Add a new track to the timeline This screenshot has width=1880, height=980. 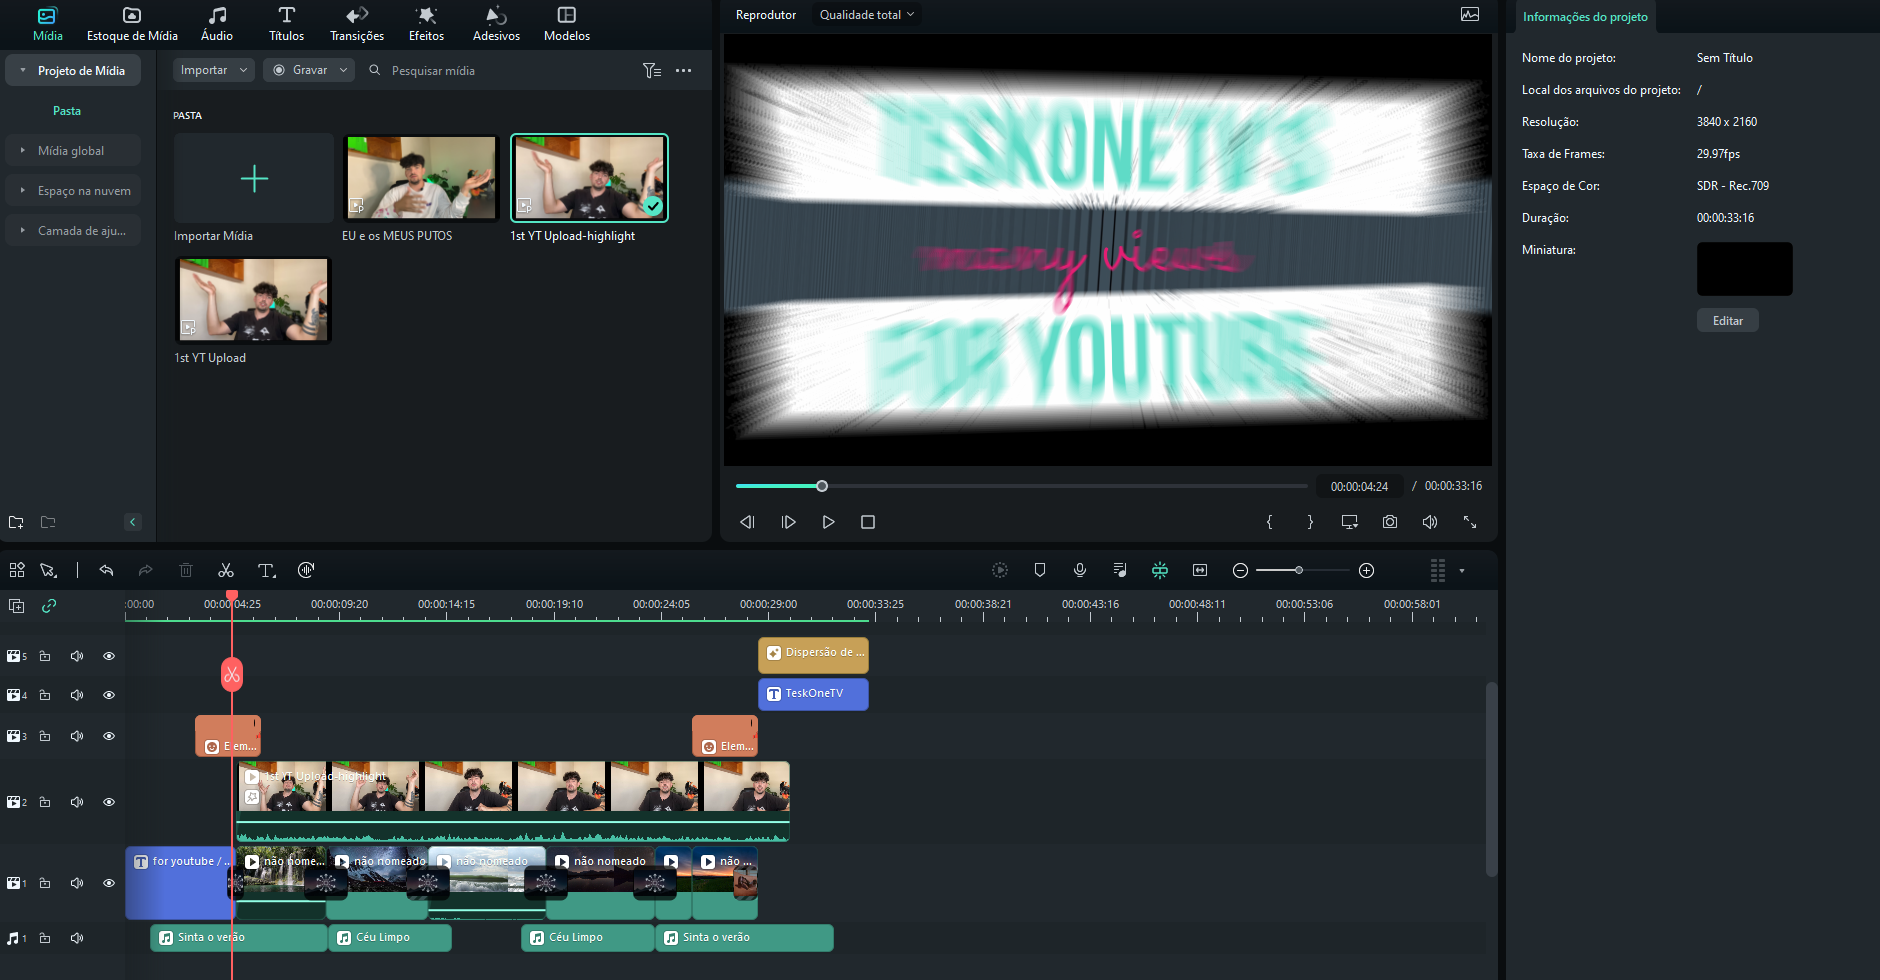16,606
